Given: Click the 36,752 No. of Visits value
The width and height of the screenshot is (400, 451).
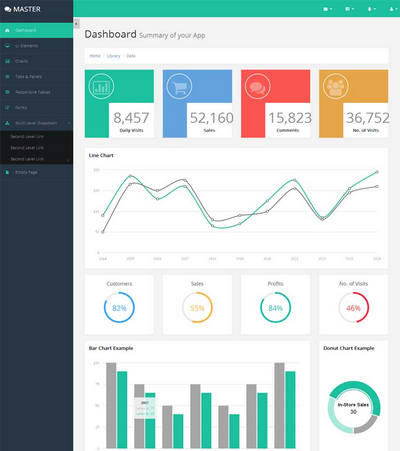Looking at the screenshot, I should click(x=368, y=118).
